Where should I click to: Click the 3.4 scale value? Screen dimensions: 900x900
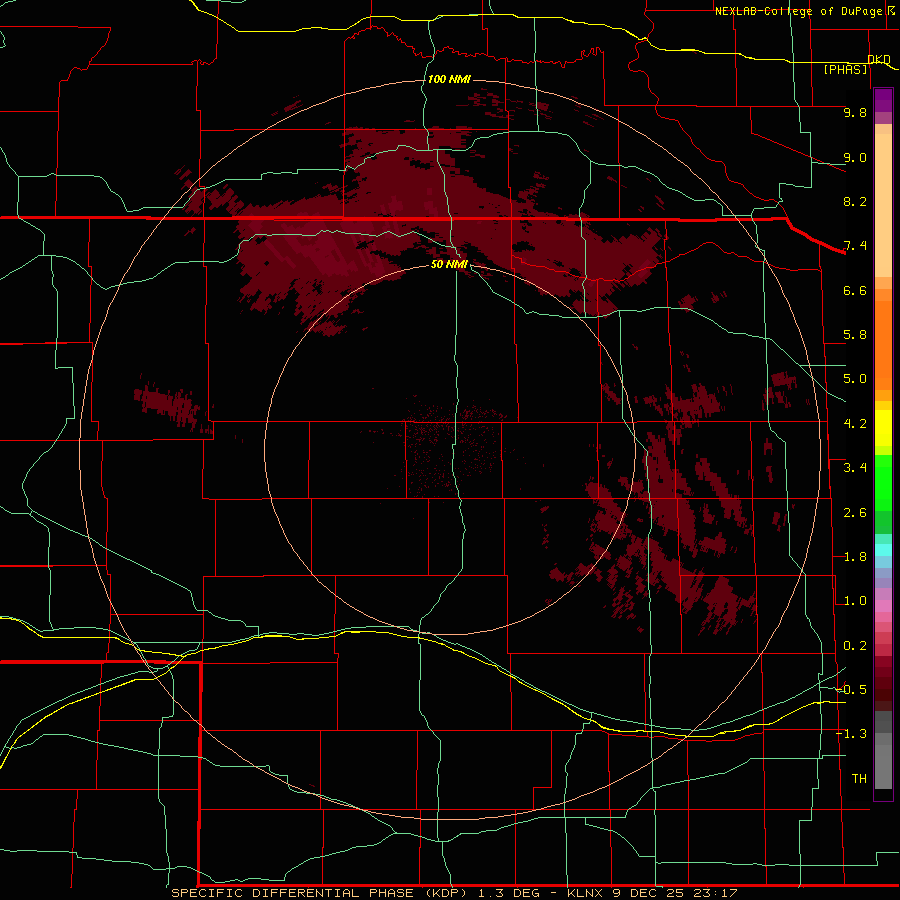[x=855, y=468]
